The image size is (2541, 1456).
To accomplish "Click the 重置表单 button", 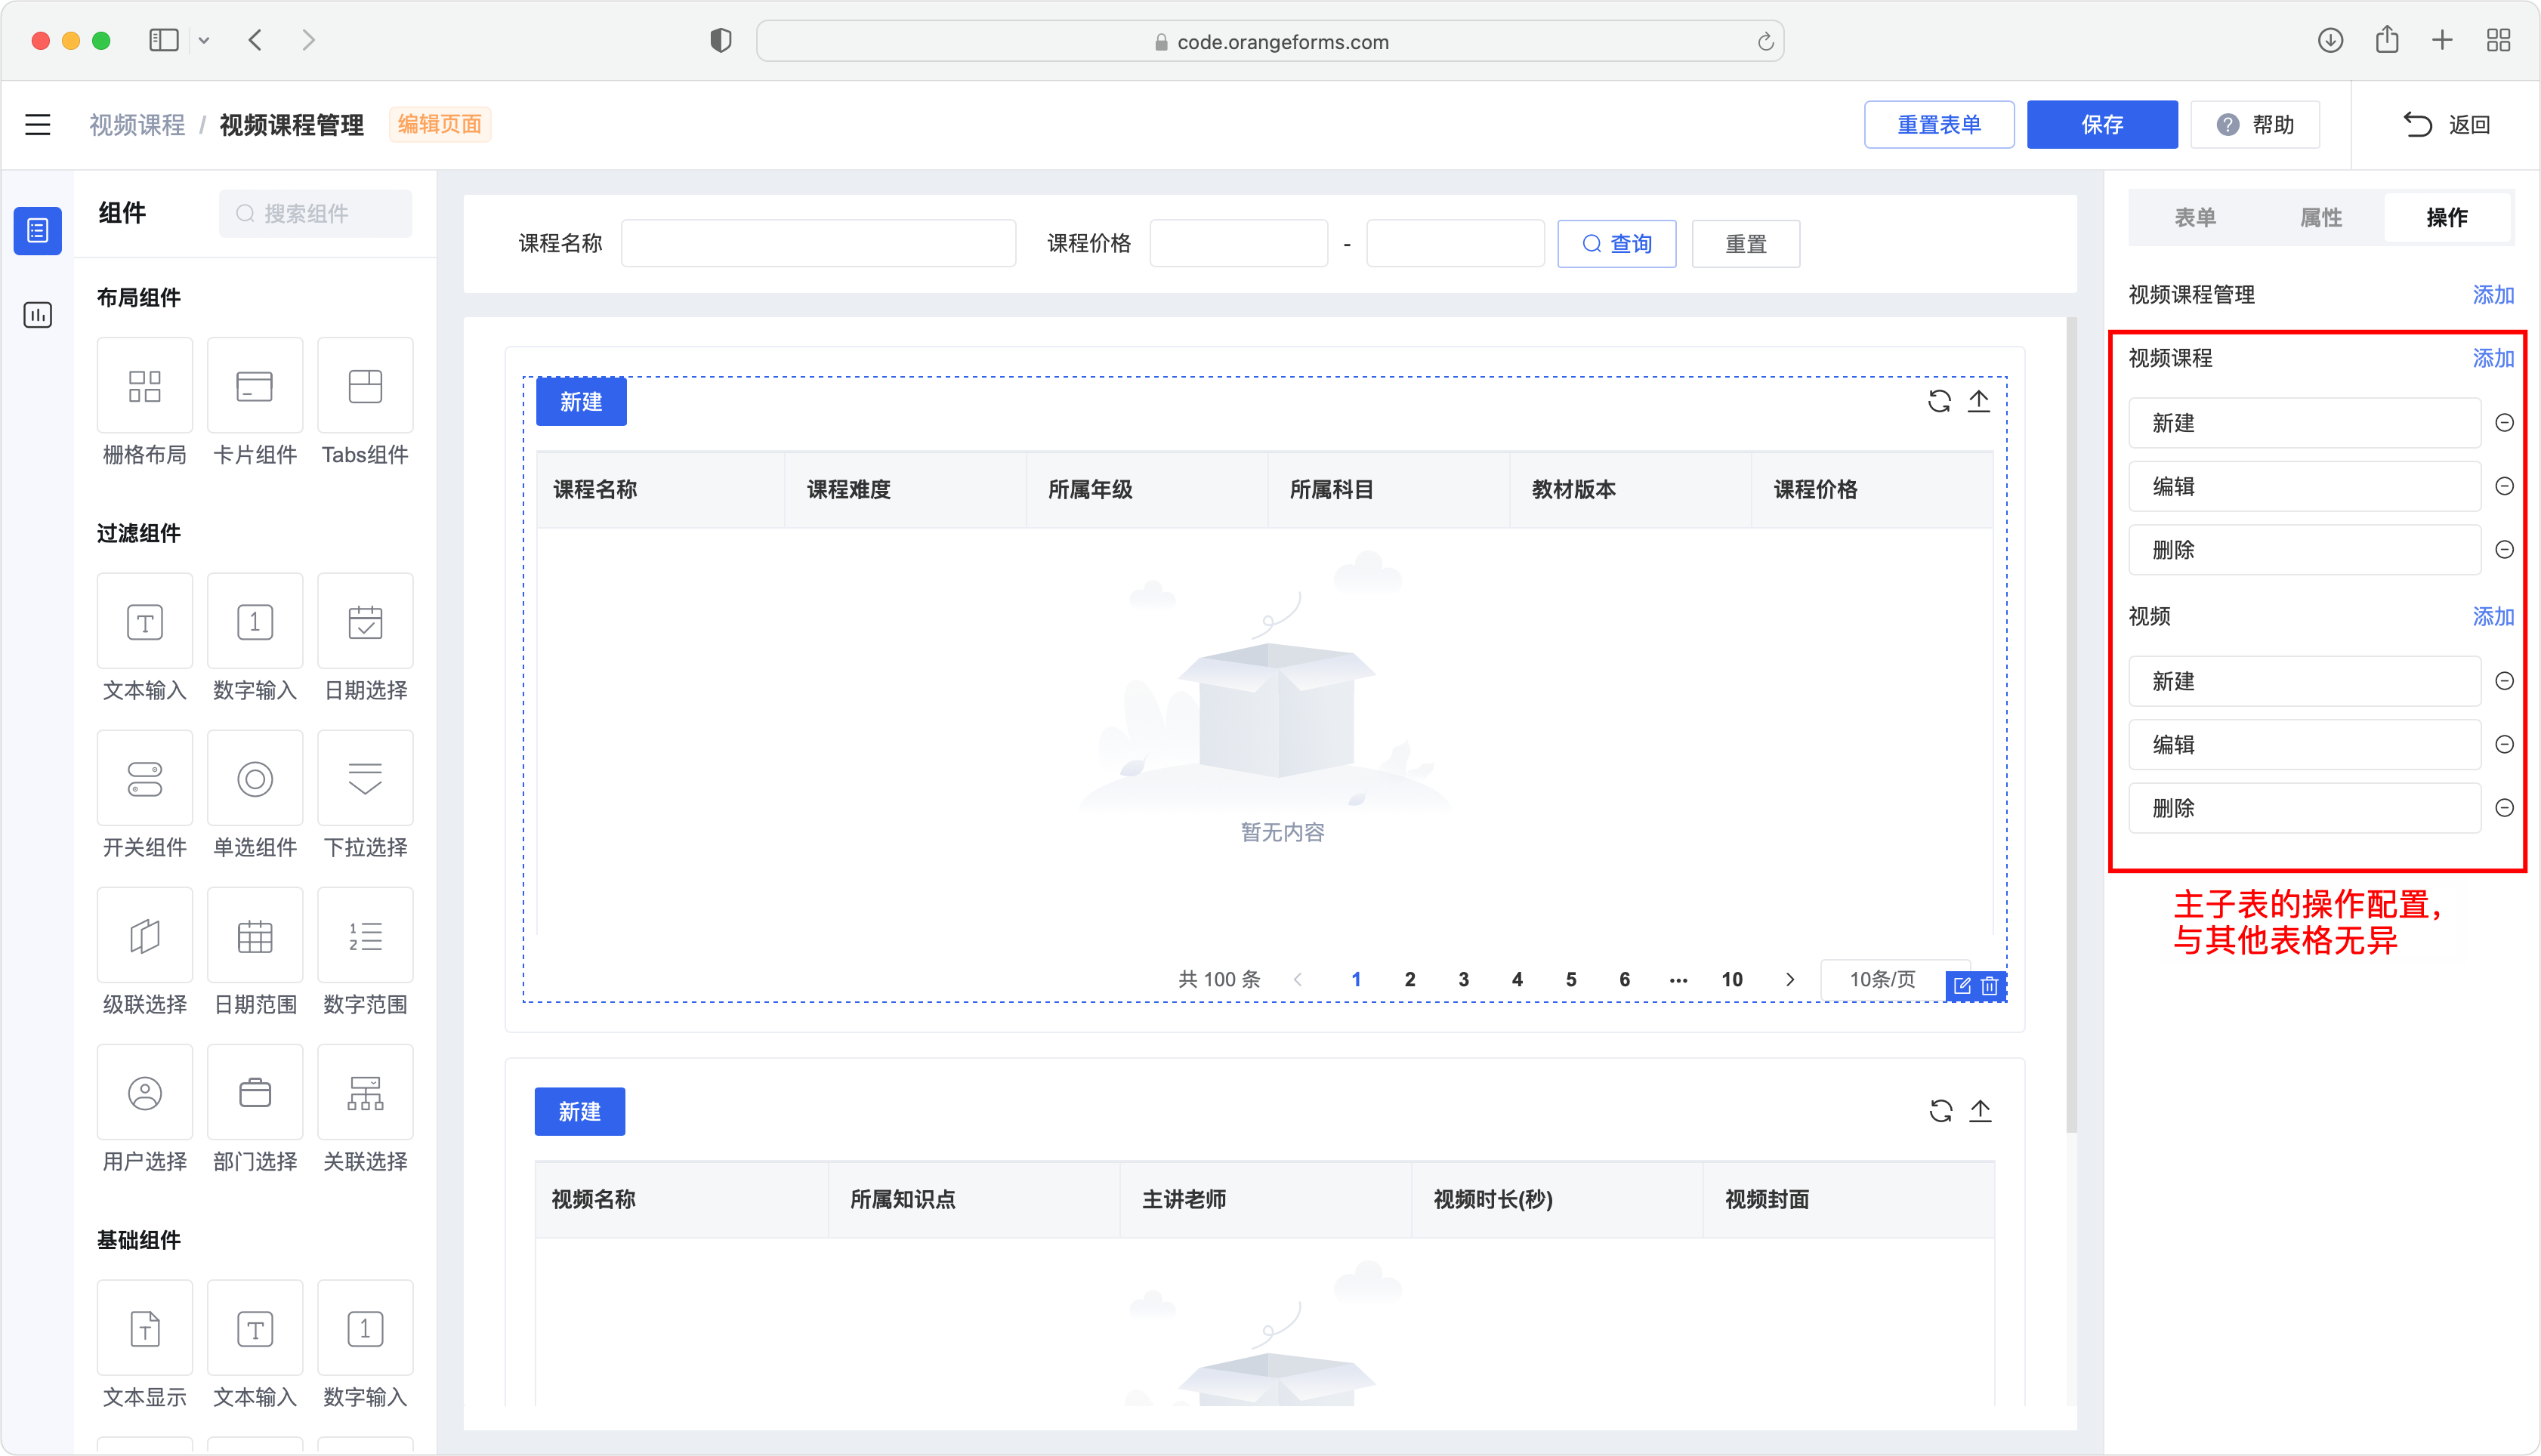I will pos(1939,125).
